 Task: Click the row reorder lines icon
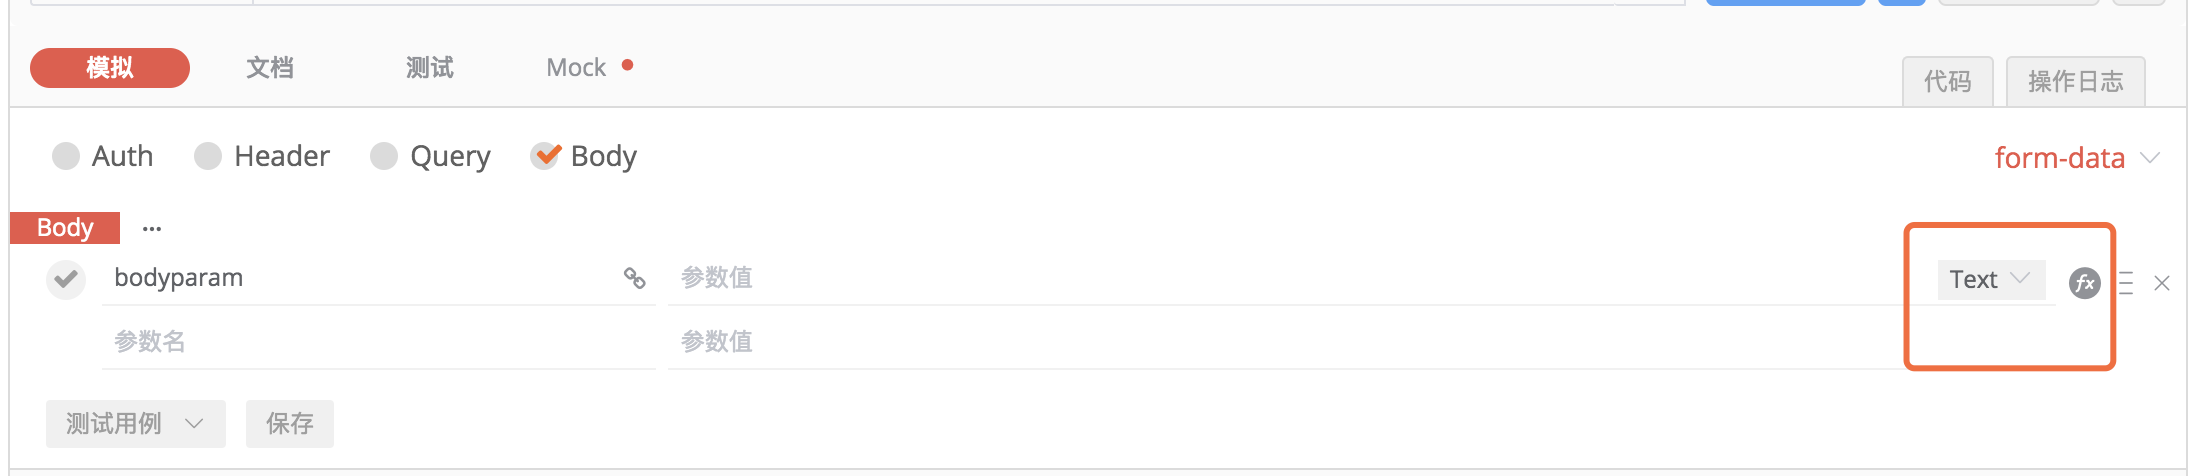pyautogui.click(x=2126, y=283)
